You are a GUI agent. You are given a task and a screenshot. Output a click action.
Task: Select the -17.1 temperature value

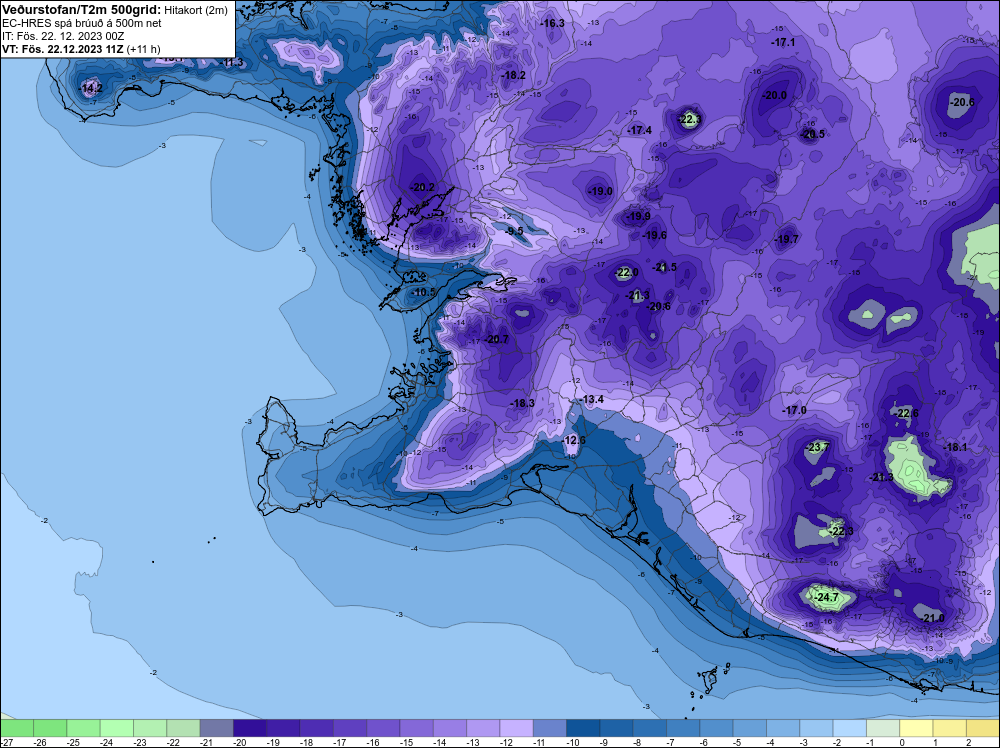[x=784, y=42]
